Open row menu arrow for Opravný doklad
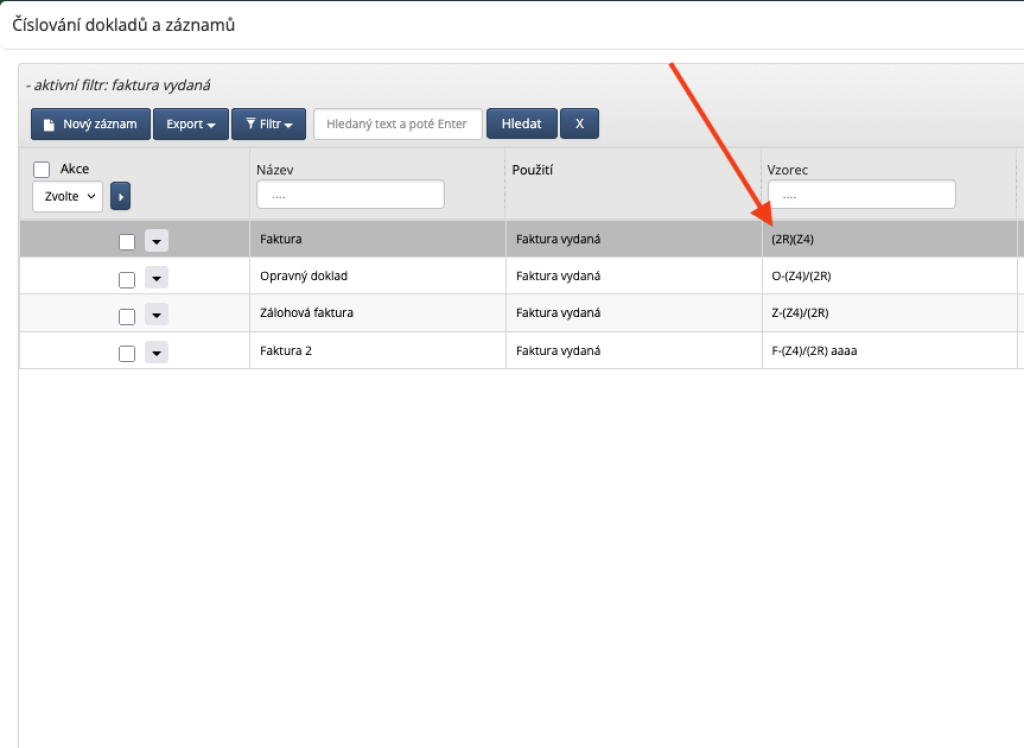Viewport: 1024px width, 748px height. point(156,279)
